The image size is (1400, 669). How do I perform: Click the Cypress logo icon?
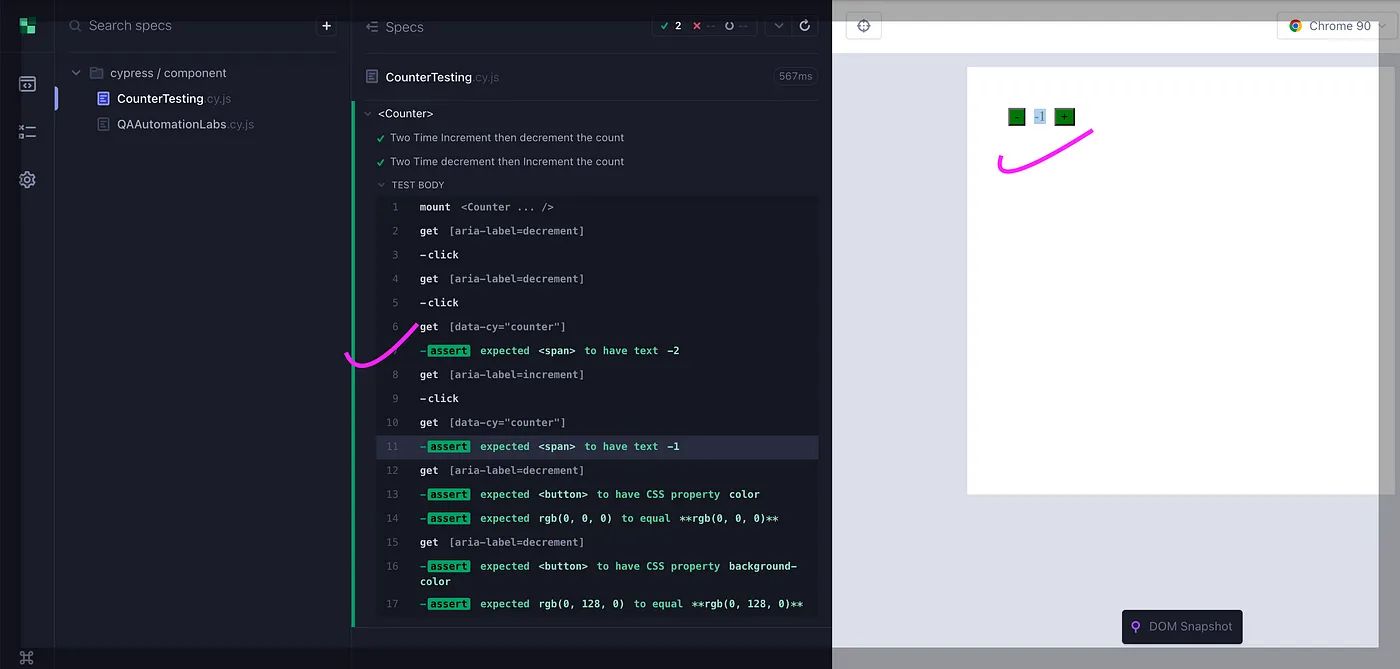click(x=27, y=26)
